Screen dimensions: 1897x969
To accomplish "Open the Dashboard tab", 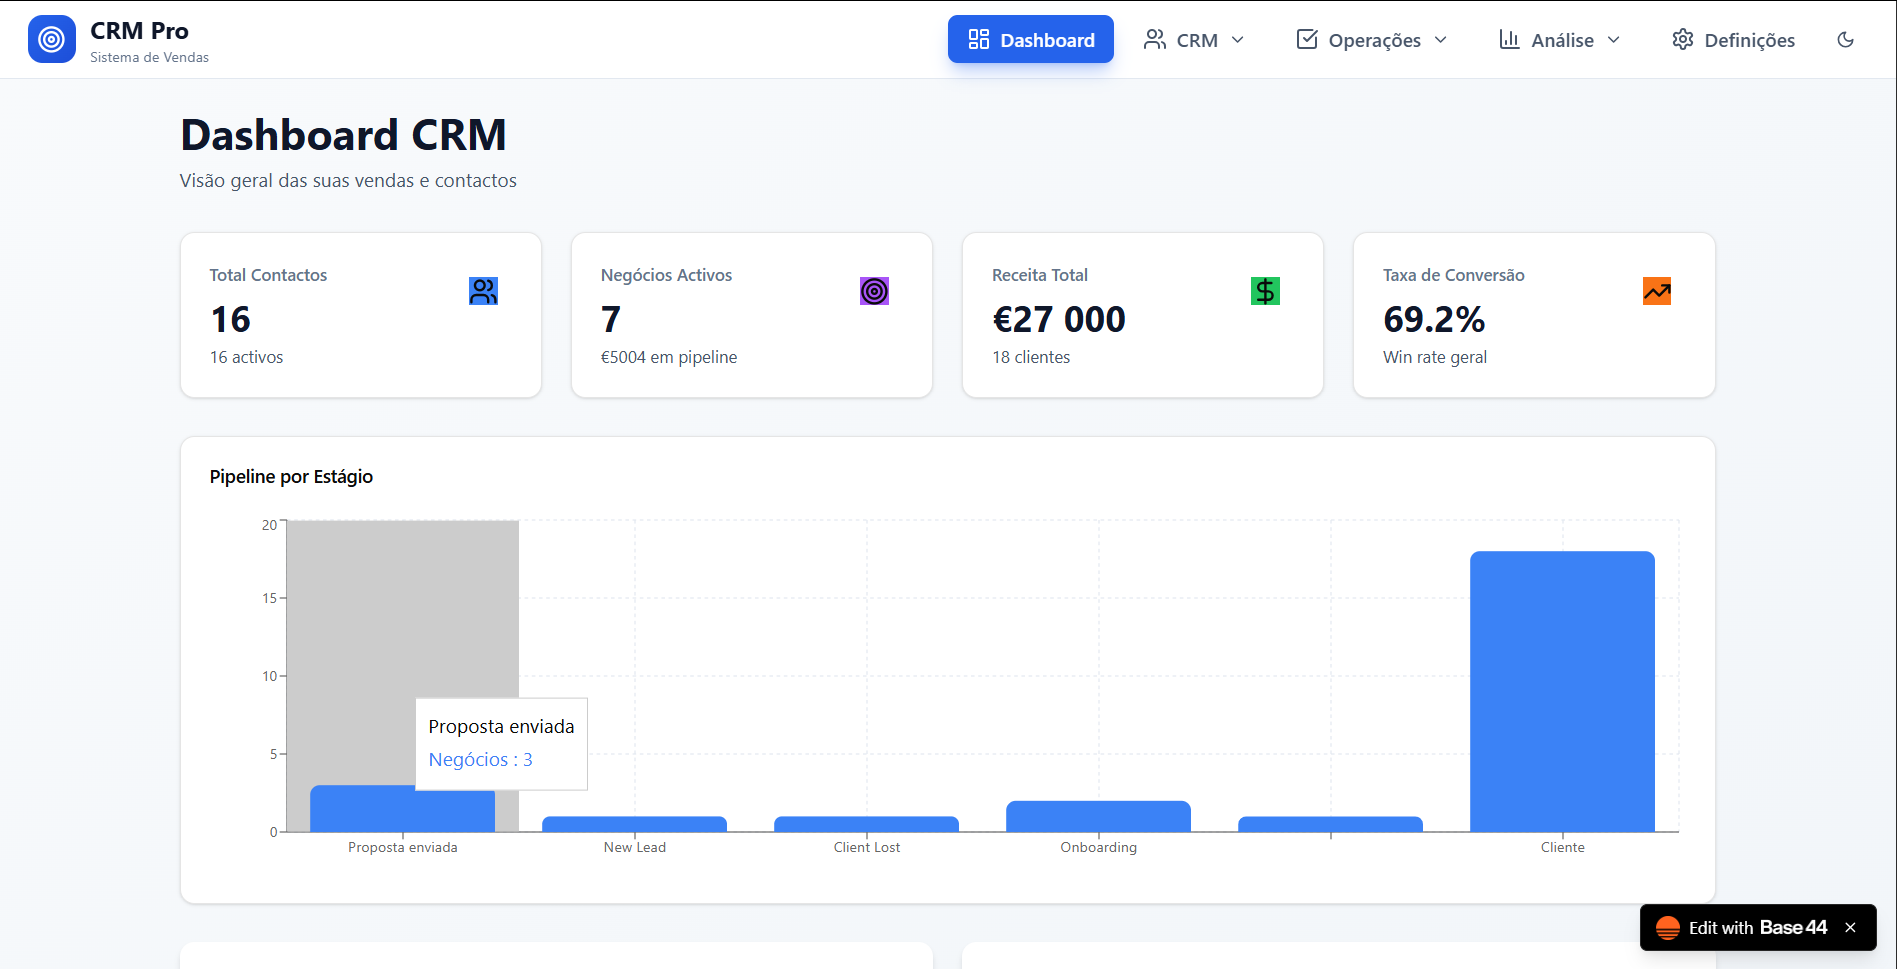I will 1031,39.
